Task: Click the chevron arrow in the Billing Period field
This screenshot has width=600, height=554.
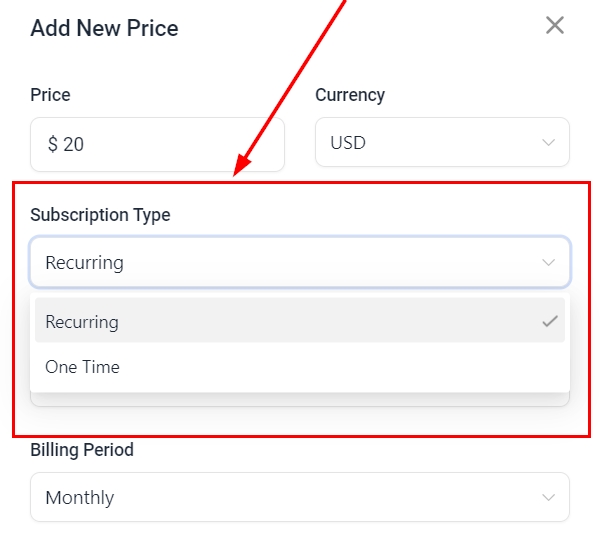Action: tap(548, 497)
